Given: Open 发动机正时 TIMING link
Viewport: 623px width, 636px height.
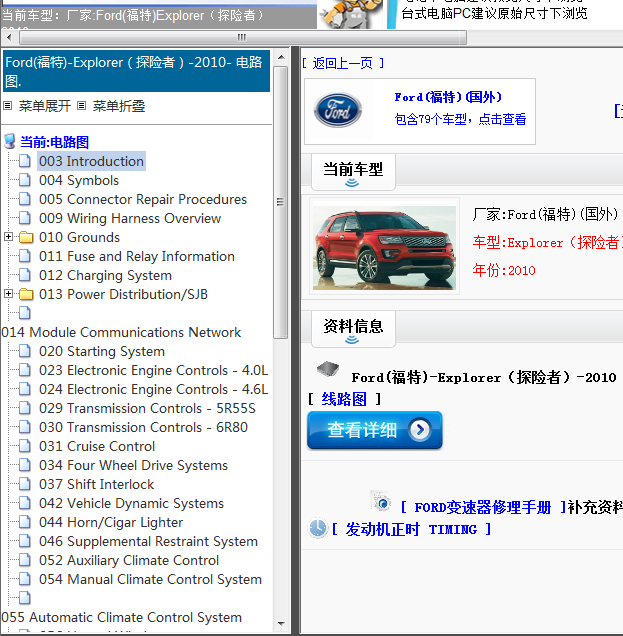Looking at the screenshot, I should click(x=411, y=529).
